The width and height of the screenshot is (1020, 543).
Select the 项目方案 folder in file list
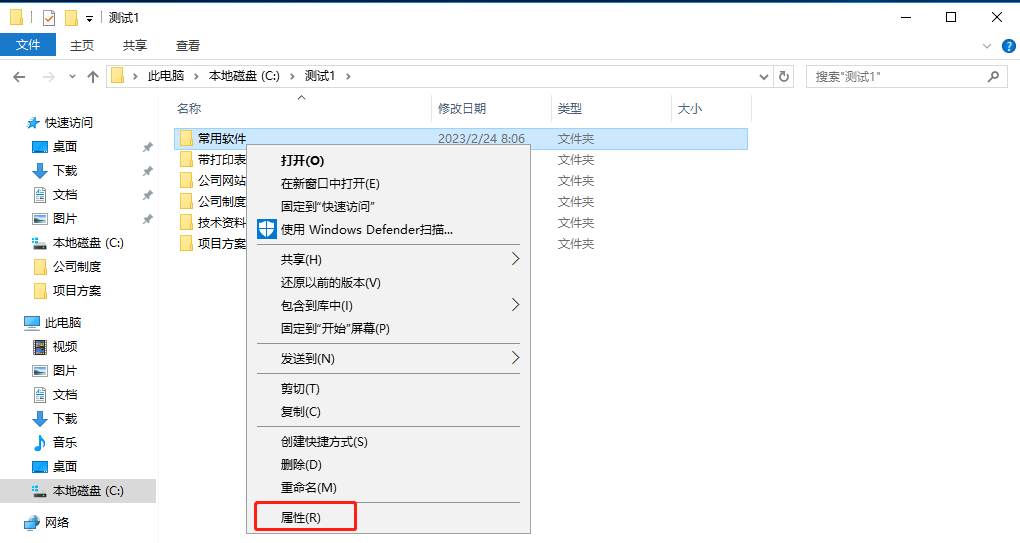pyautogui.click(x=222, y=243)
